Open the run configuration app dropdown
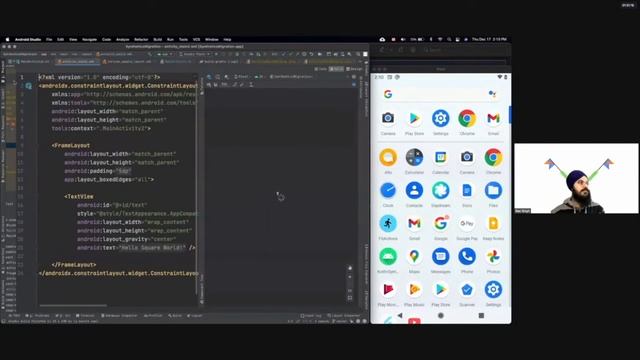Viewport: 640px width, 360px height. pyautogui.click(x=164, y=54)
